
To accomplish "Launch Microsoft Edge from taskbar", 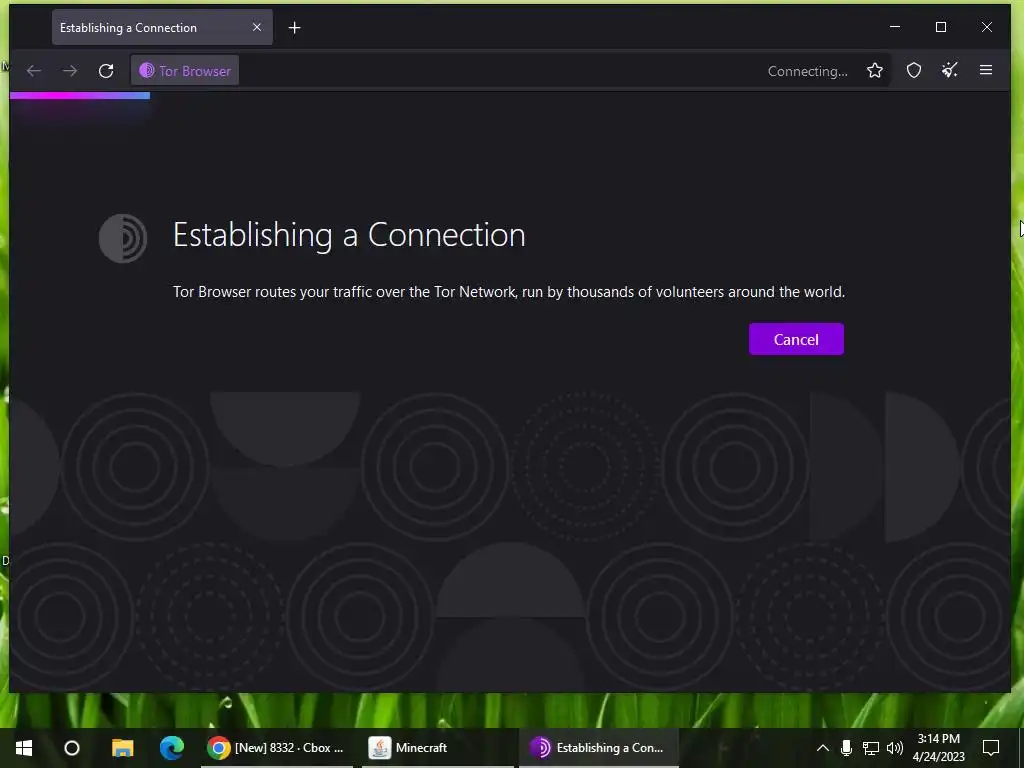I will tap(172, 748).
